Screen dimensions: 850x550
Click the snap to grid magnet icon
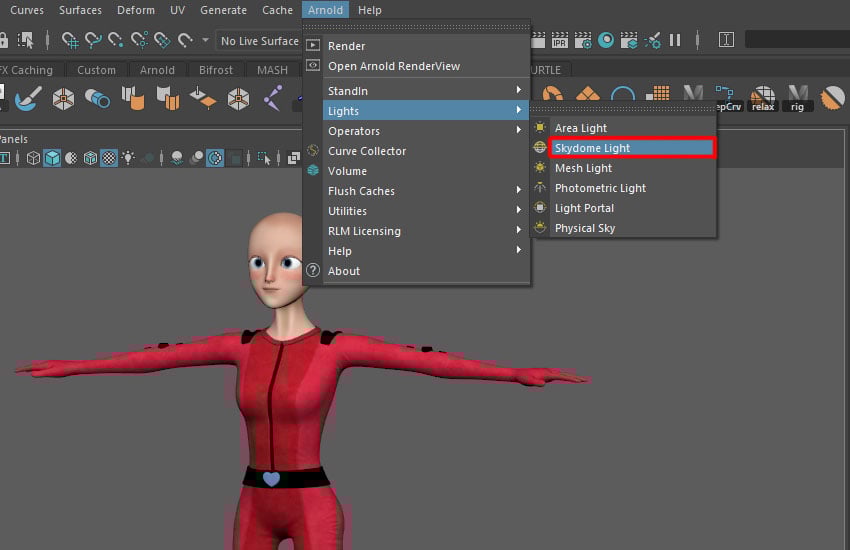(70, 41)
